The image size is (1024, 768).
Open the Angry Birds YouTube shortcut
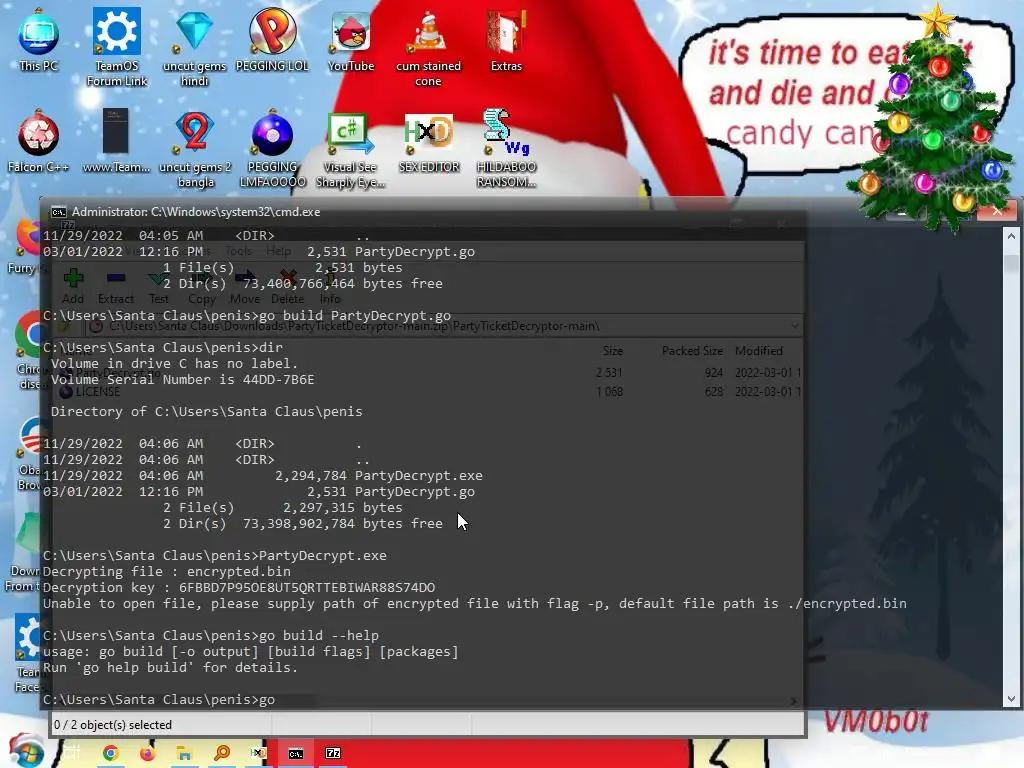point(351,40)
